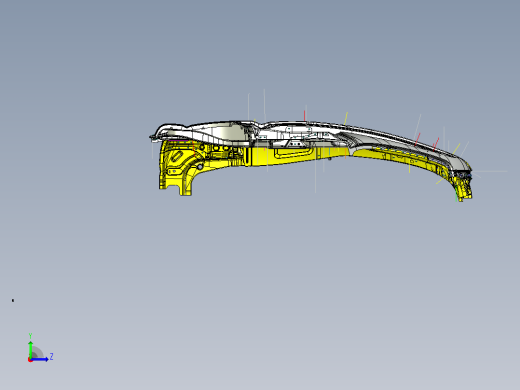This screenshot has height=390, width=520.
Task: Click the red origin ball of the view triad
Action: coord(30,360)
